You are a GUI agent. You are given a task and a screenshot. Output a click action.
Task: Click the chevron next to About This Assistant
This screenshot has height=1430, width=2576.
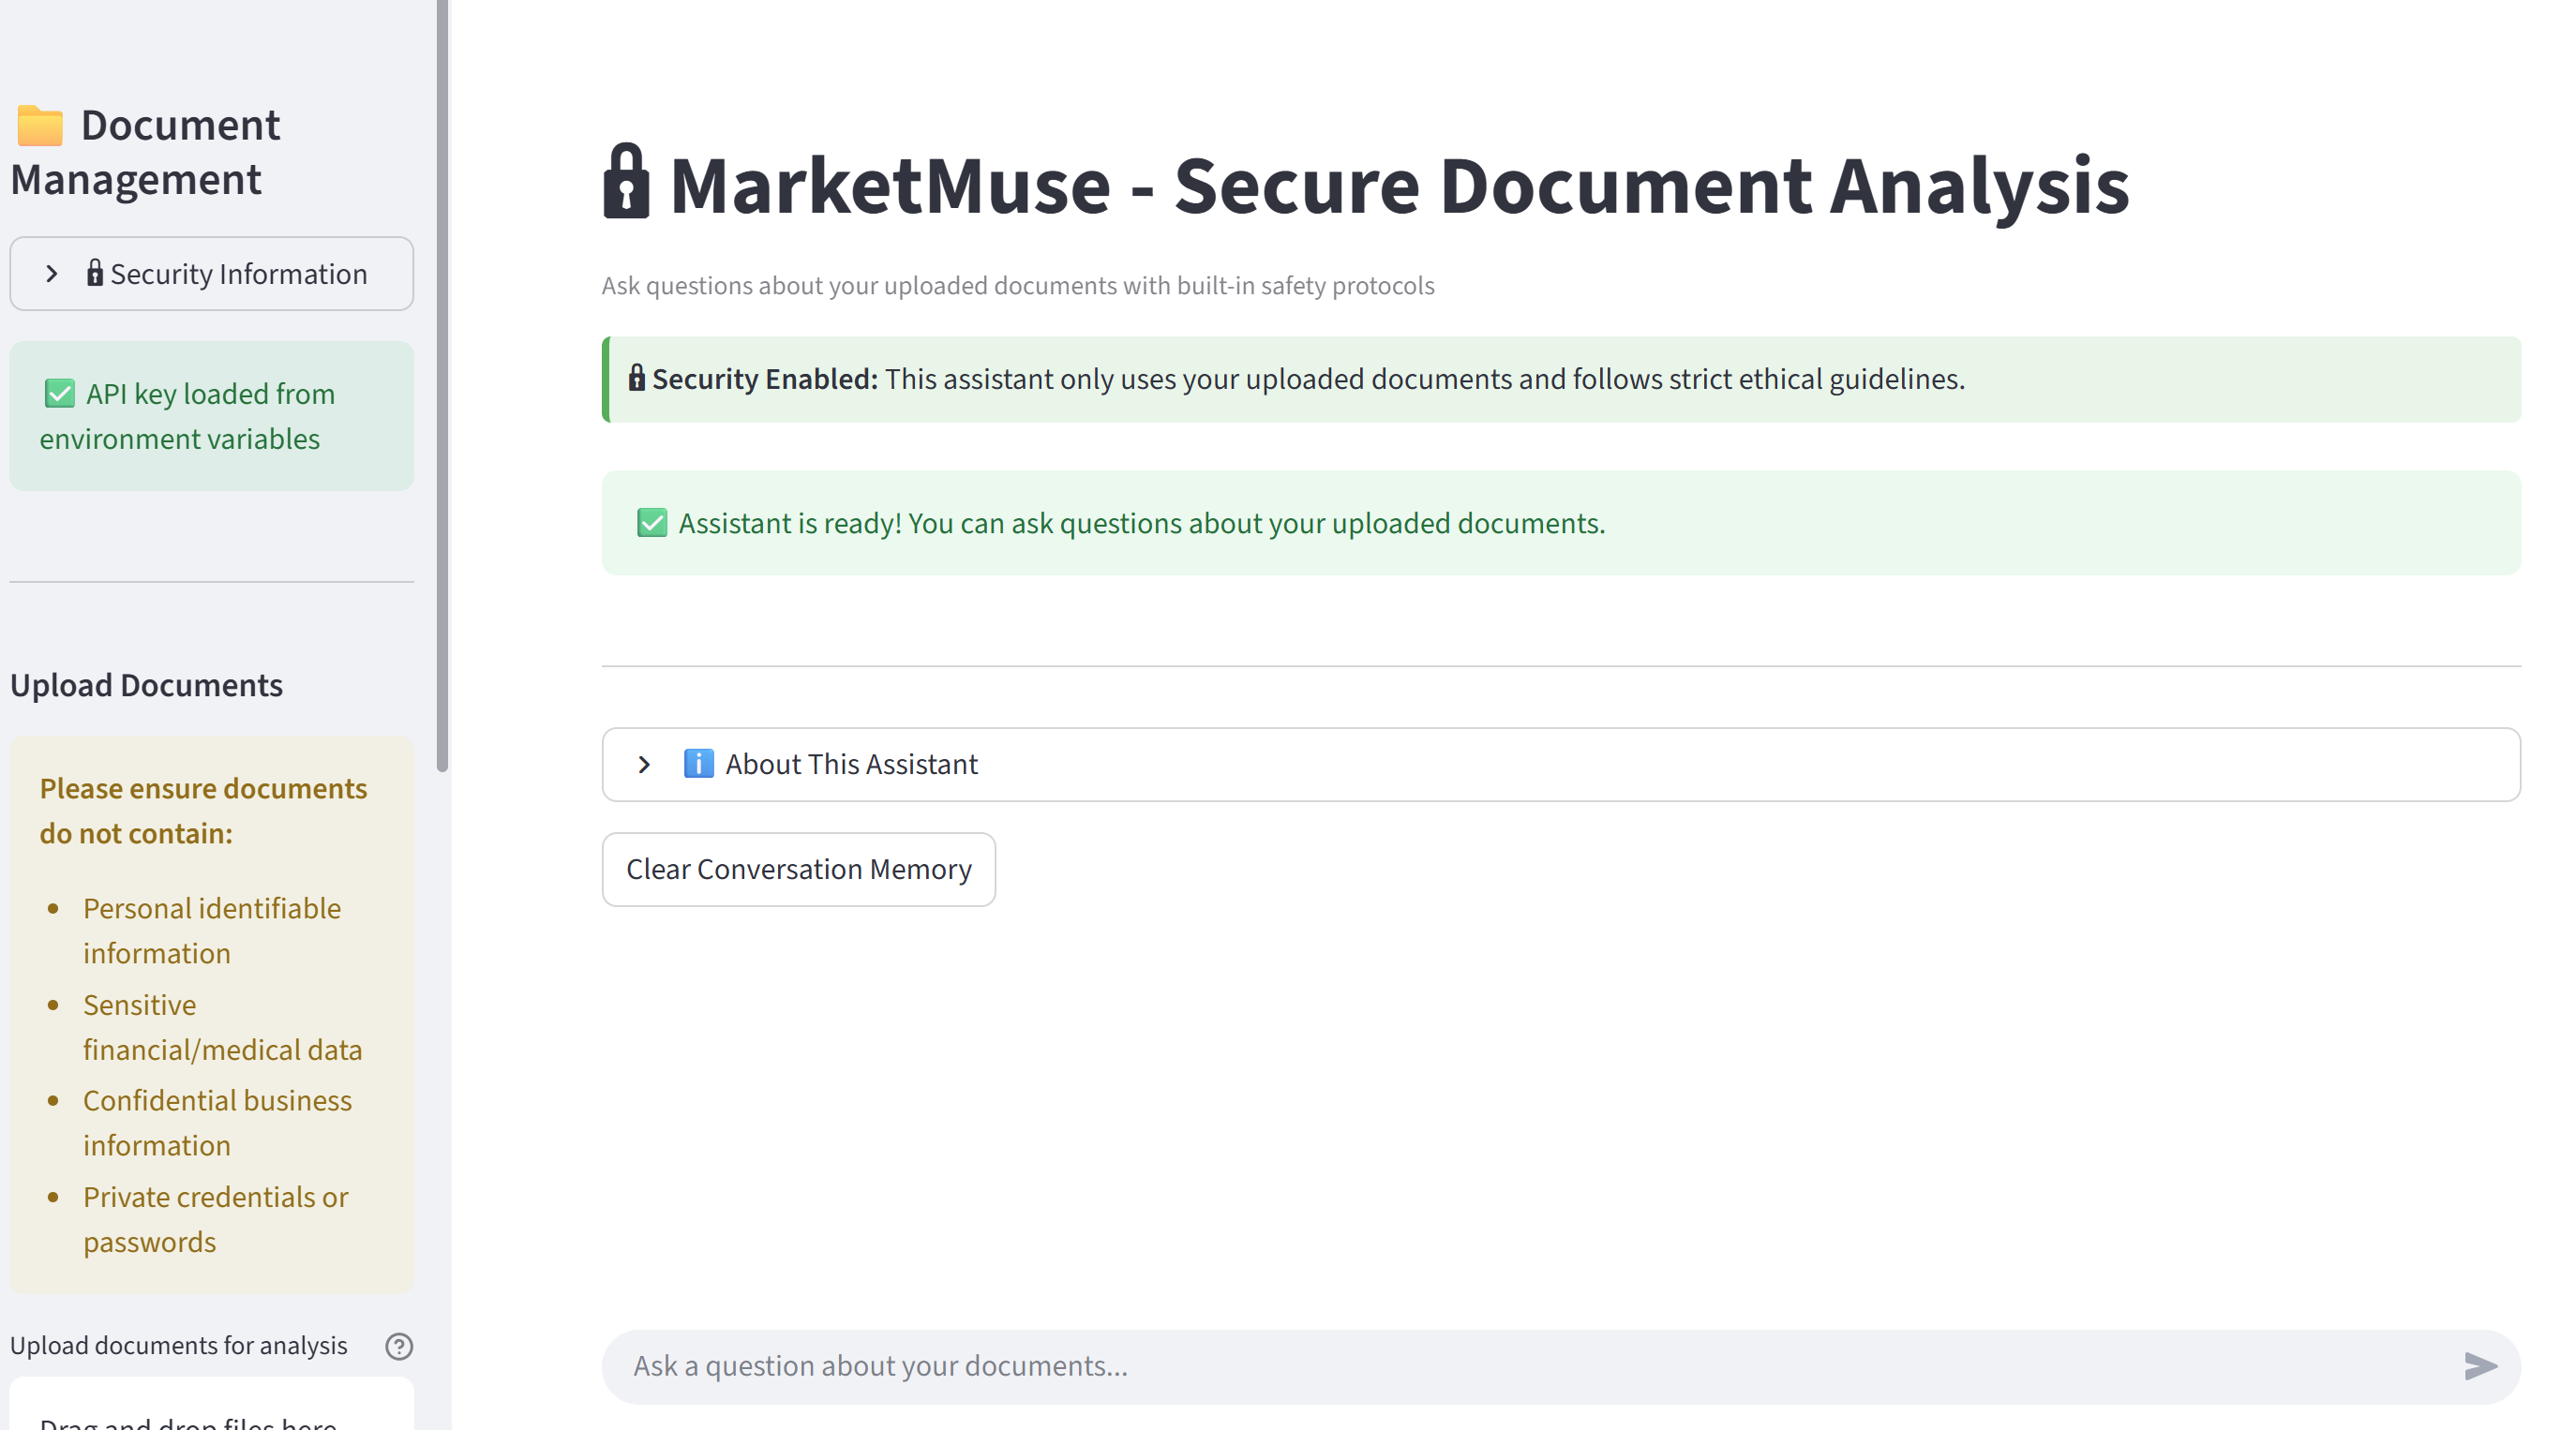pyautogui.click(x=644, y=764)
